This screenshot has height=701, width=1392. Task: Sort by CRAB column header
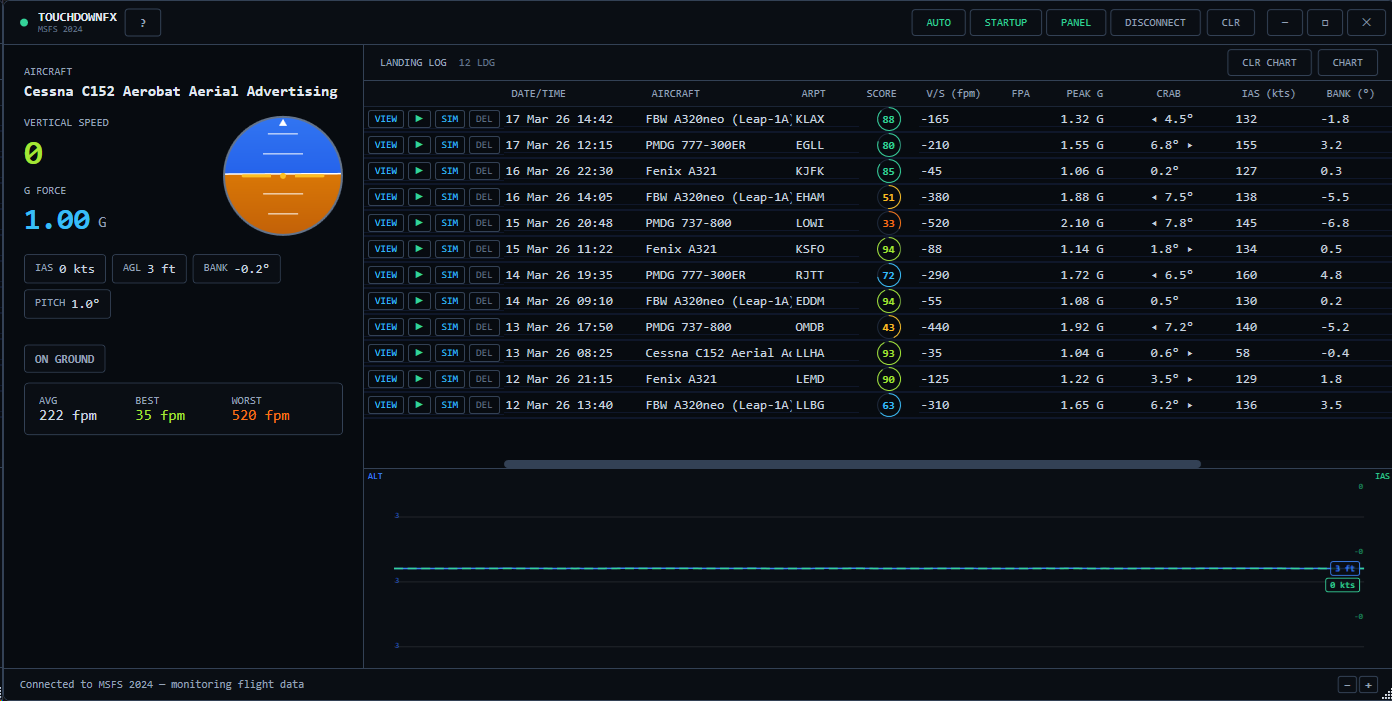[1168, 94]
